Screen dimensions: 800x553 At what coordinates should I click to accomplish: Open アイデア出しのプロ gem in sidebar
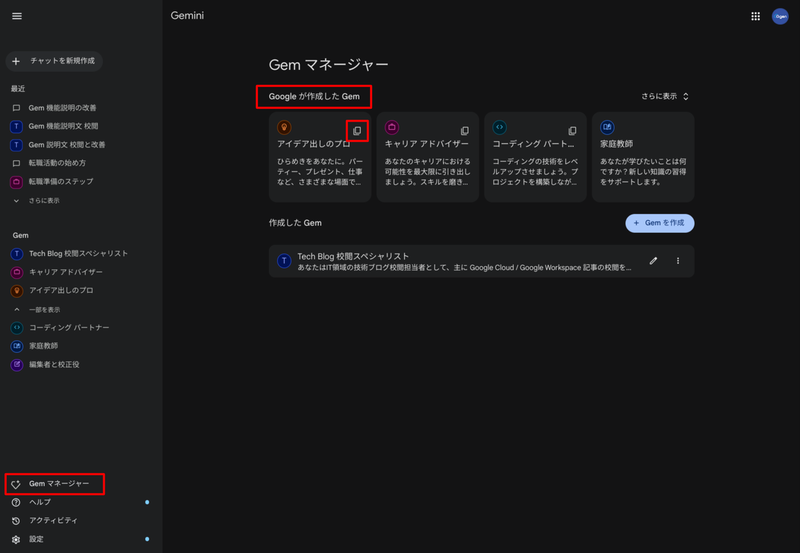[x=61, y=290]
